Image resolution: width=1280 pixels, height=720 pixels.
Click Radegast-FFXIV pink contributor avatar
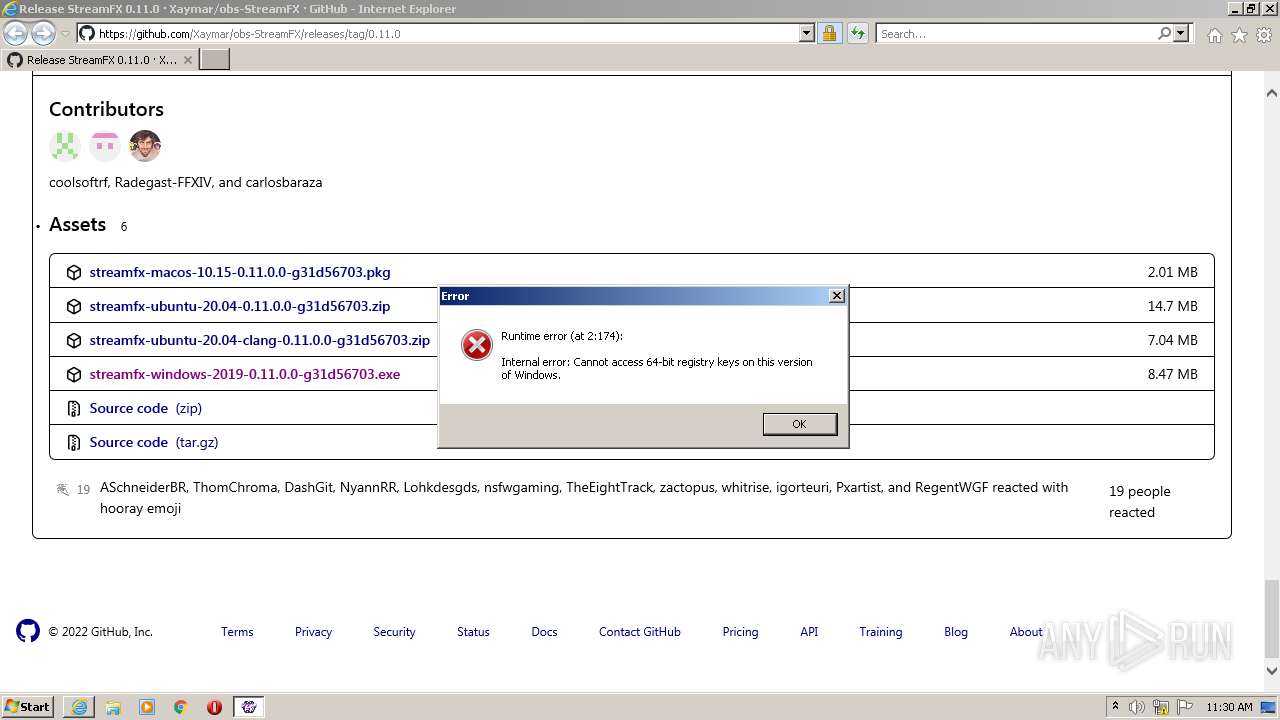(x=105, y=146)
